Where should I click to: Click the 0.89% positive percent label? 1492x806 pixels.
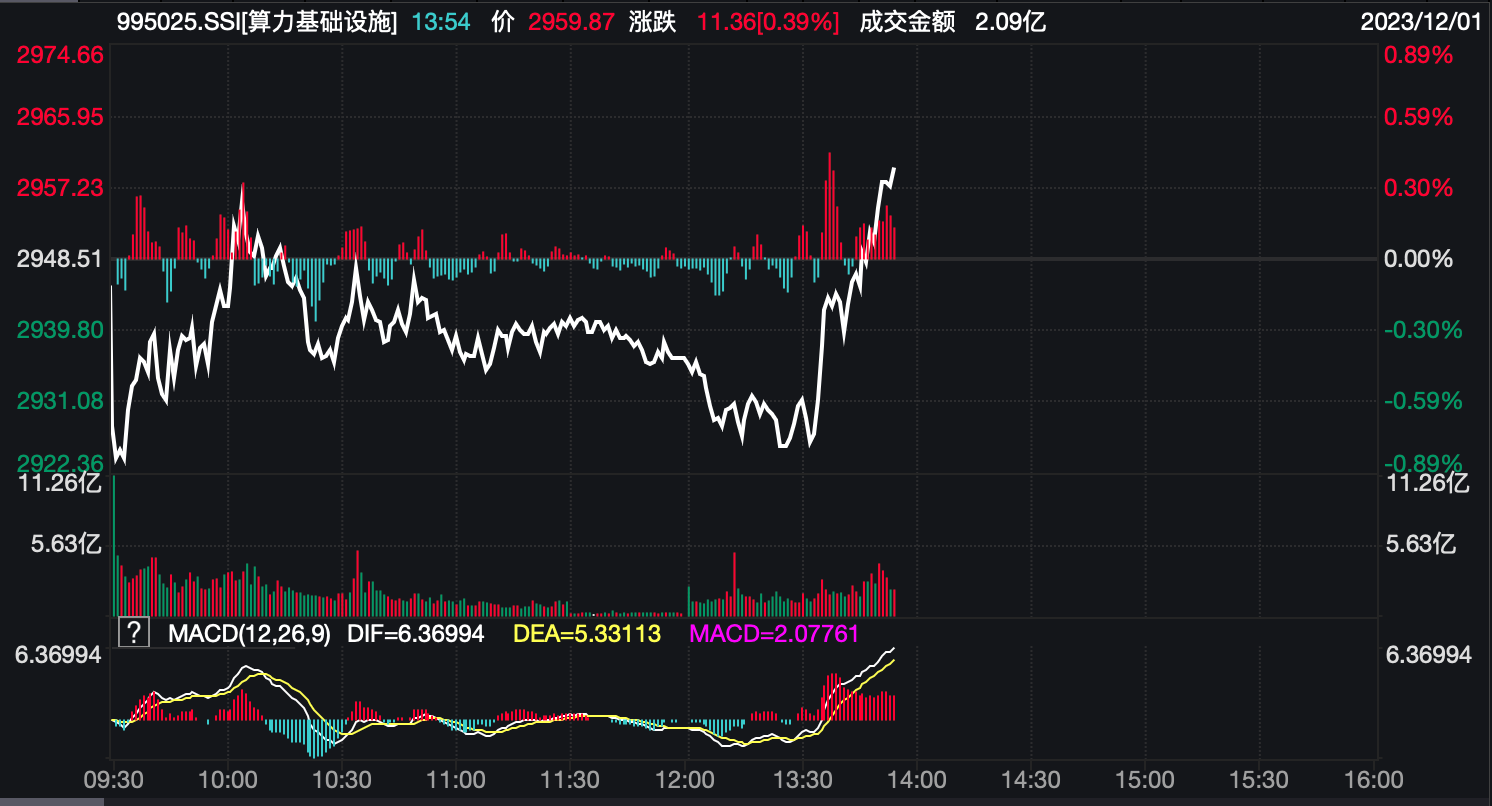pos(1418,55)
